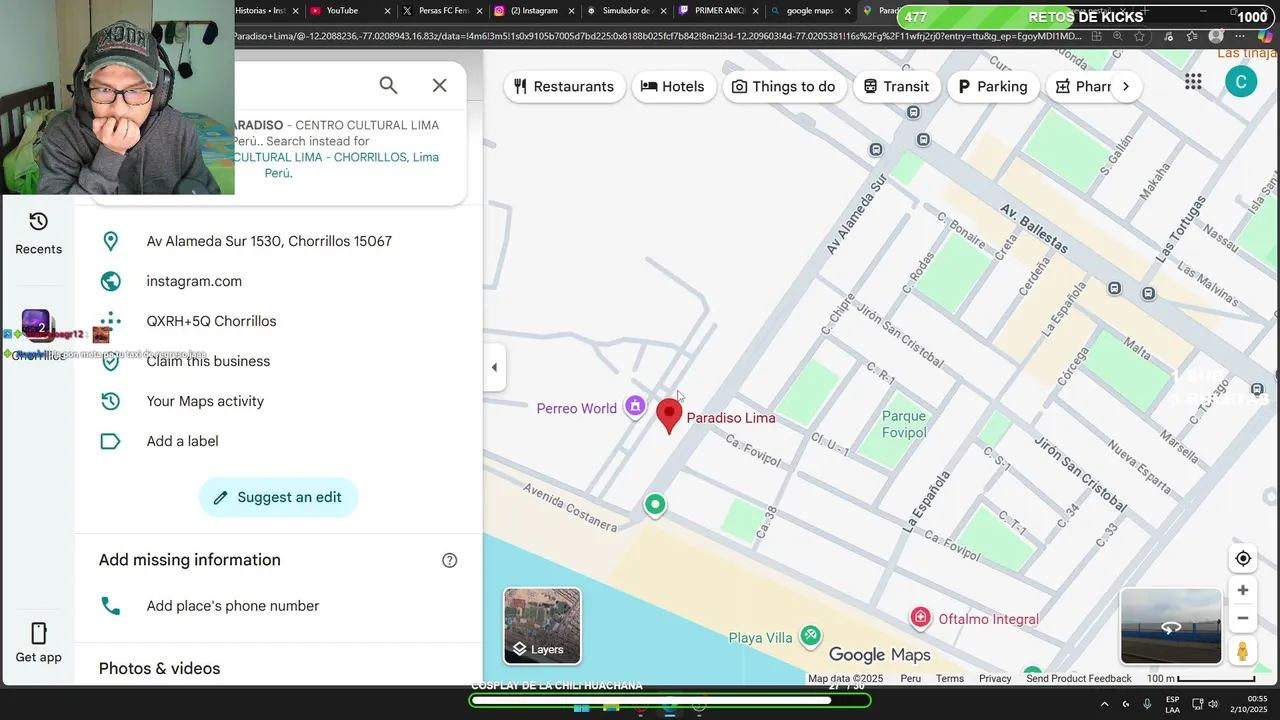
Task: Collapse the side panel arrow
Action: click(494, 367)
